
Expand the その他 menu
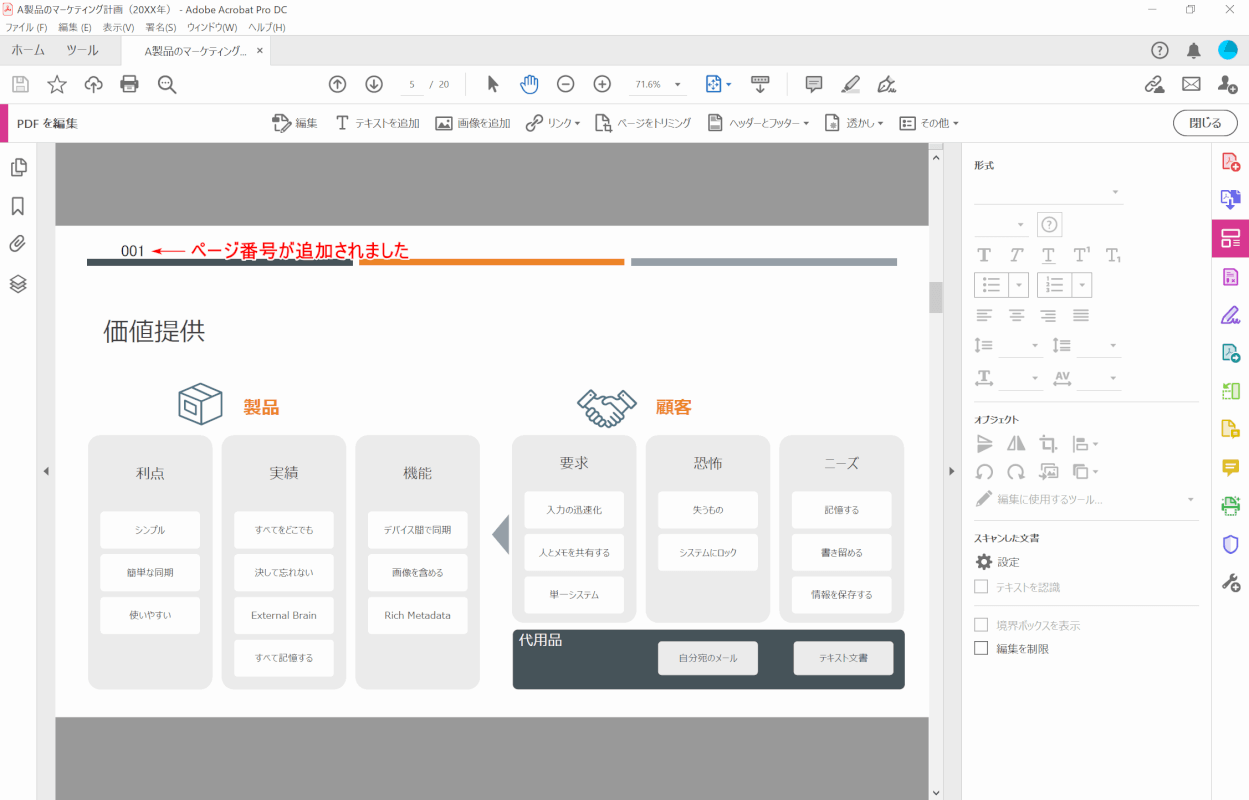click(x=929, y=123)
